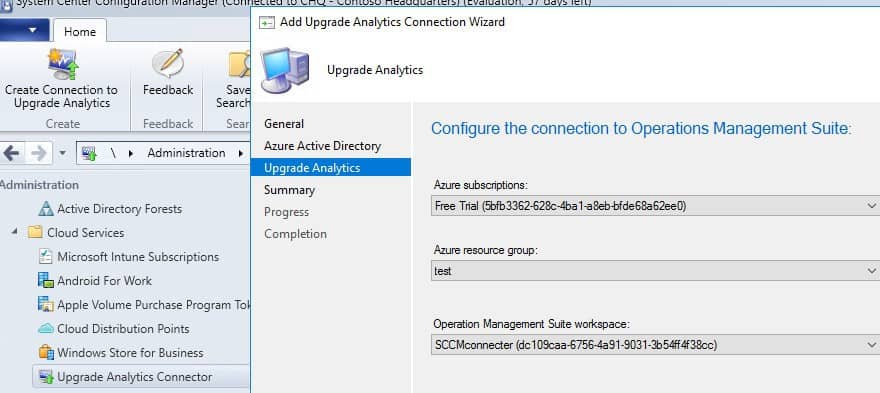Image resolution: width=880 pixels, height=393 pixels.
Task: Click Create Connection to Upgrade Analytics icon
Action: (x=62, y=64)
